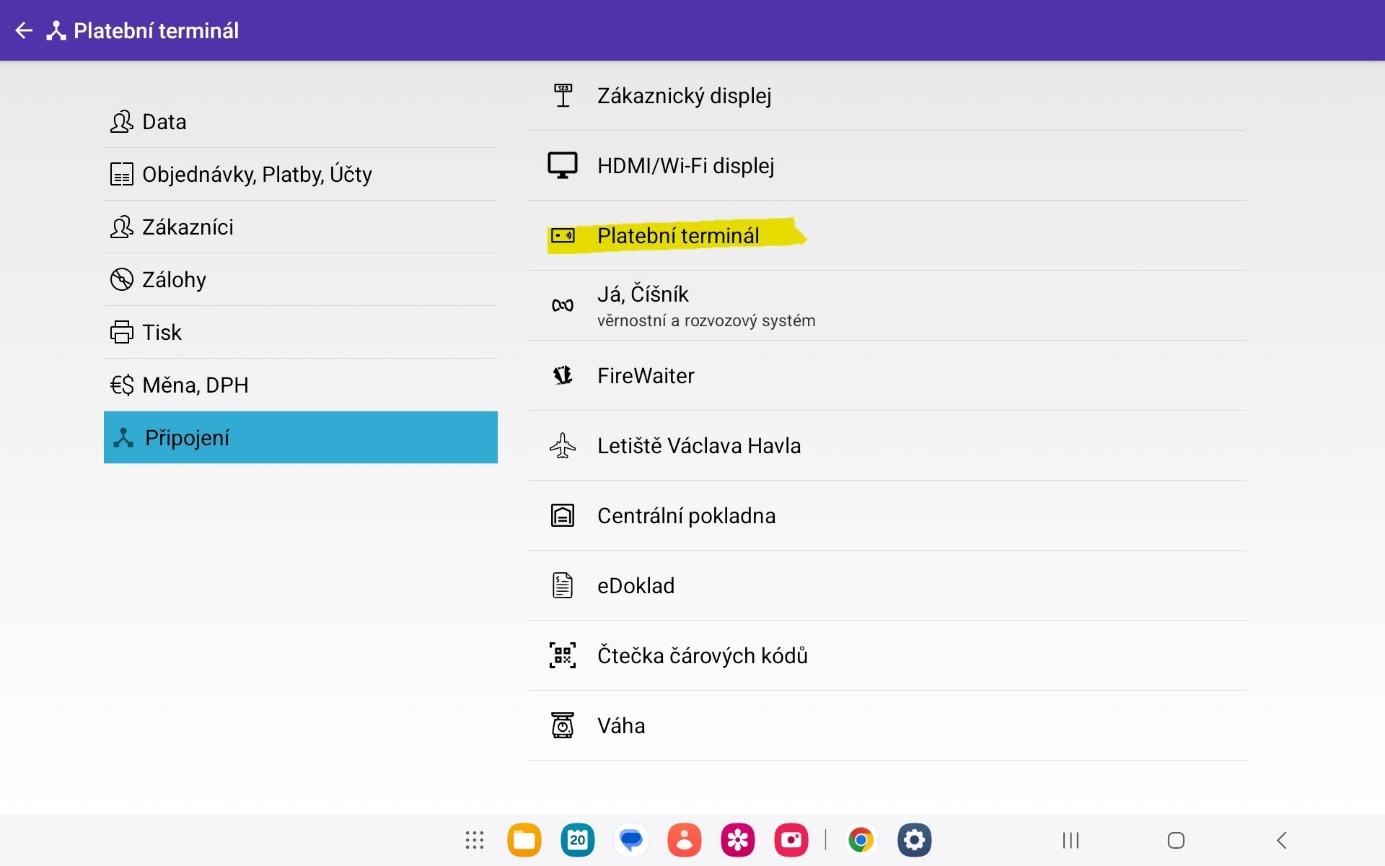The image size is (1385, 866).
Task: Launch Chrome from the taskbar
Action: (861, 840)
